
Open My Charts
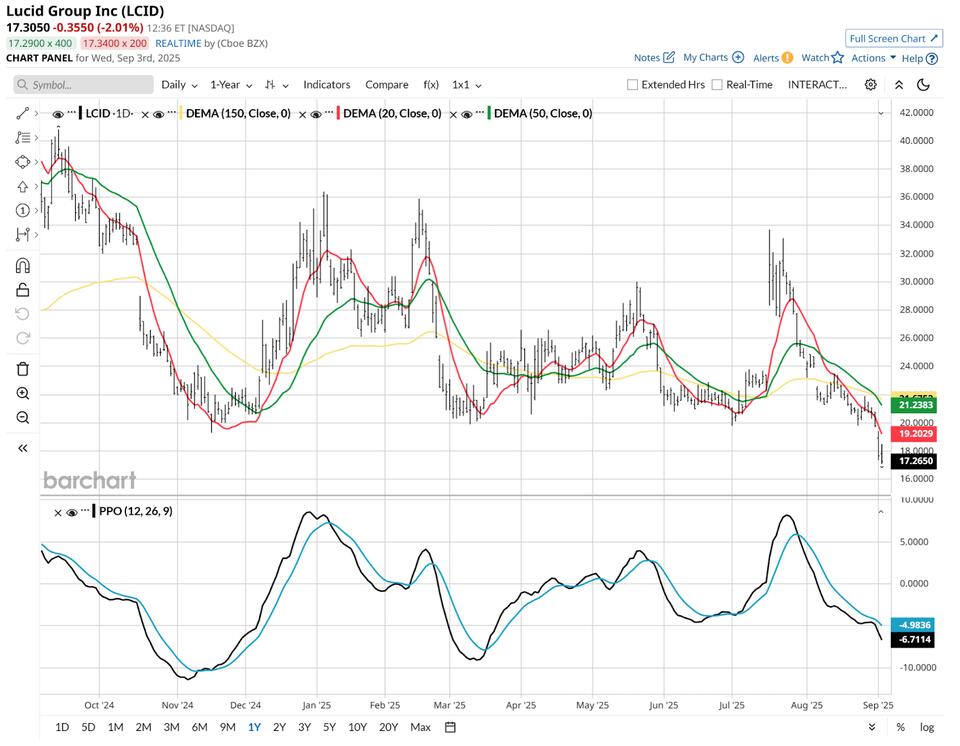[713, 58]
